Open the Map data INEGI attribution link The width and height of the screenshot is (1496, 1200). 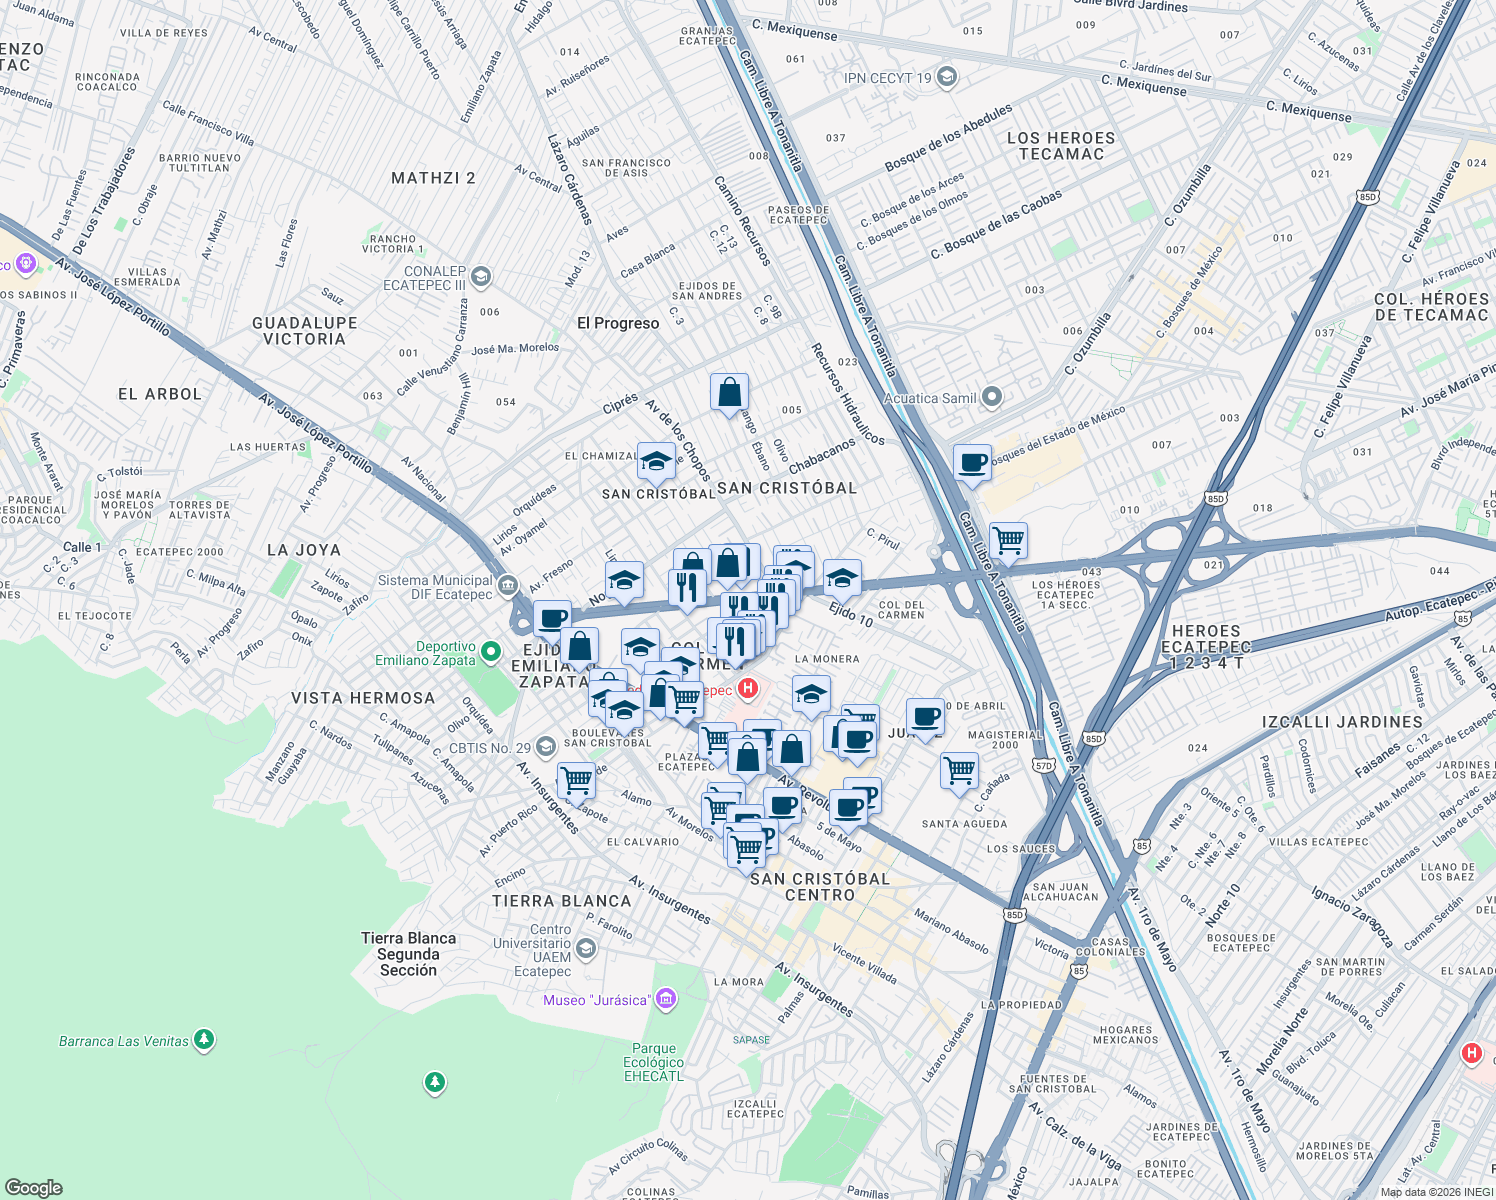point(1433,1192)
